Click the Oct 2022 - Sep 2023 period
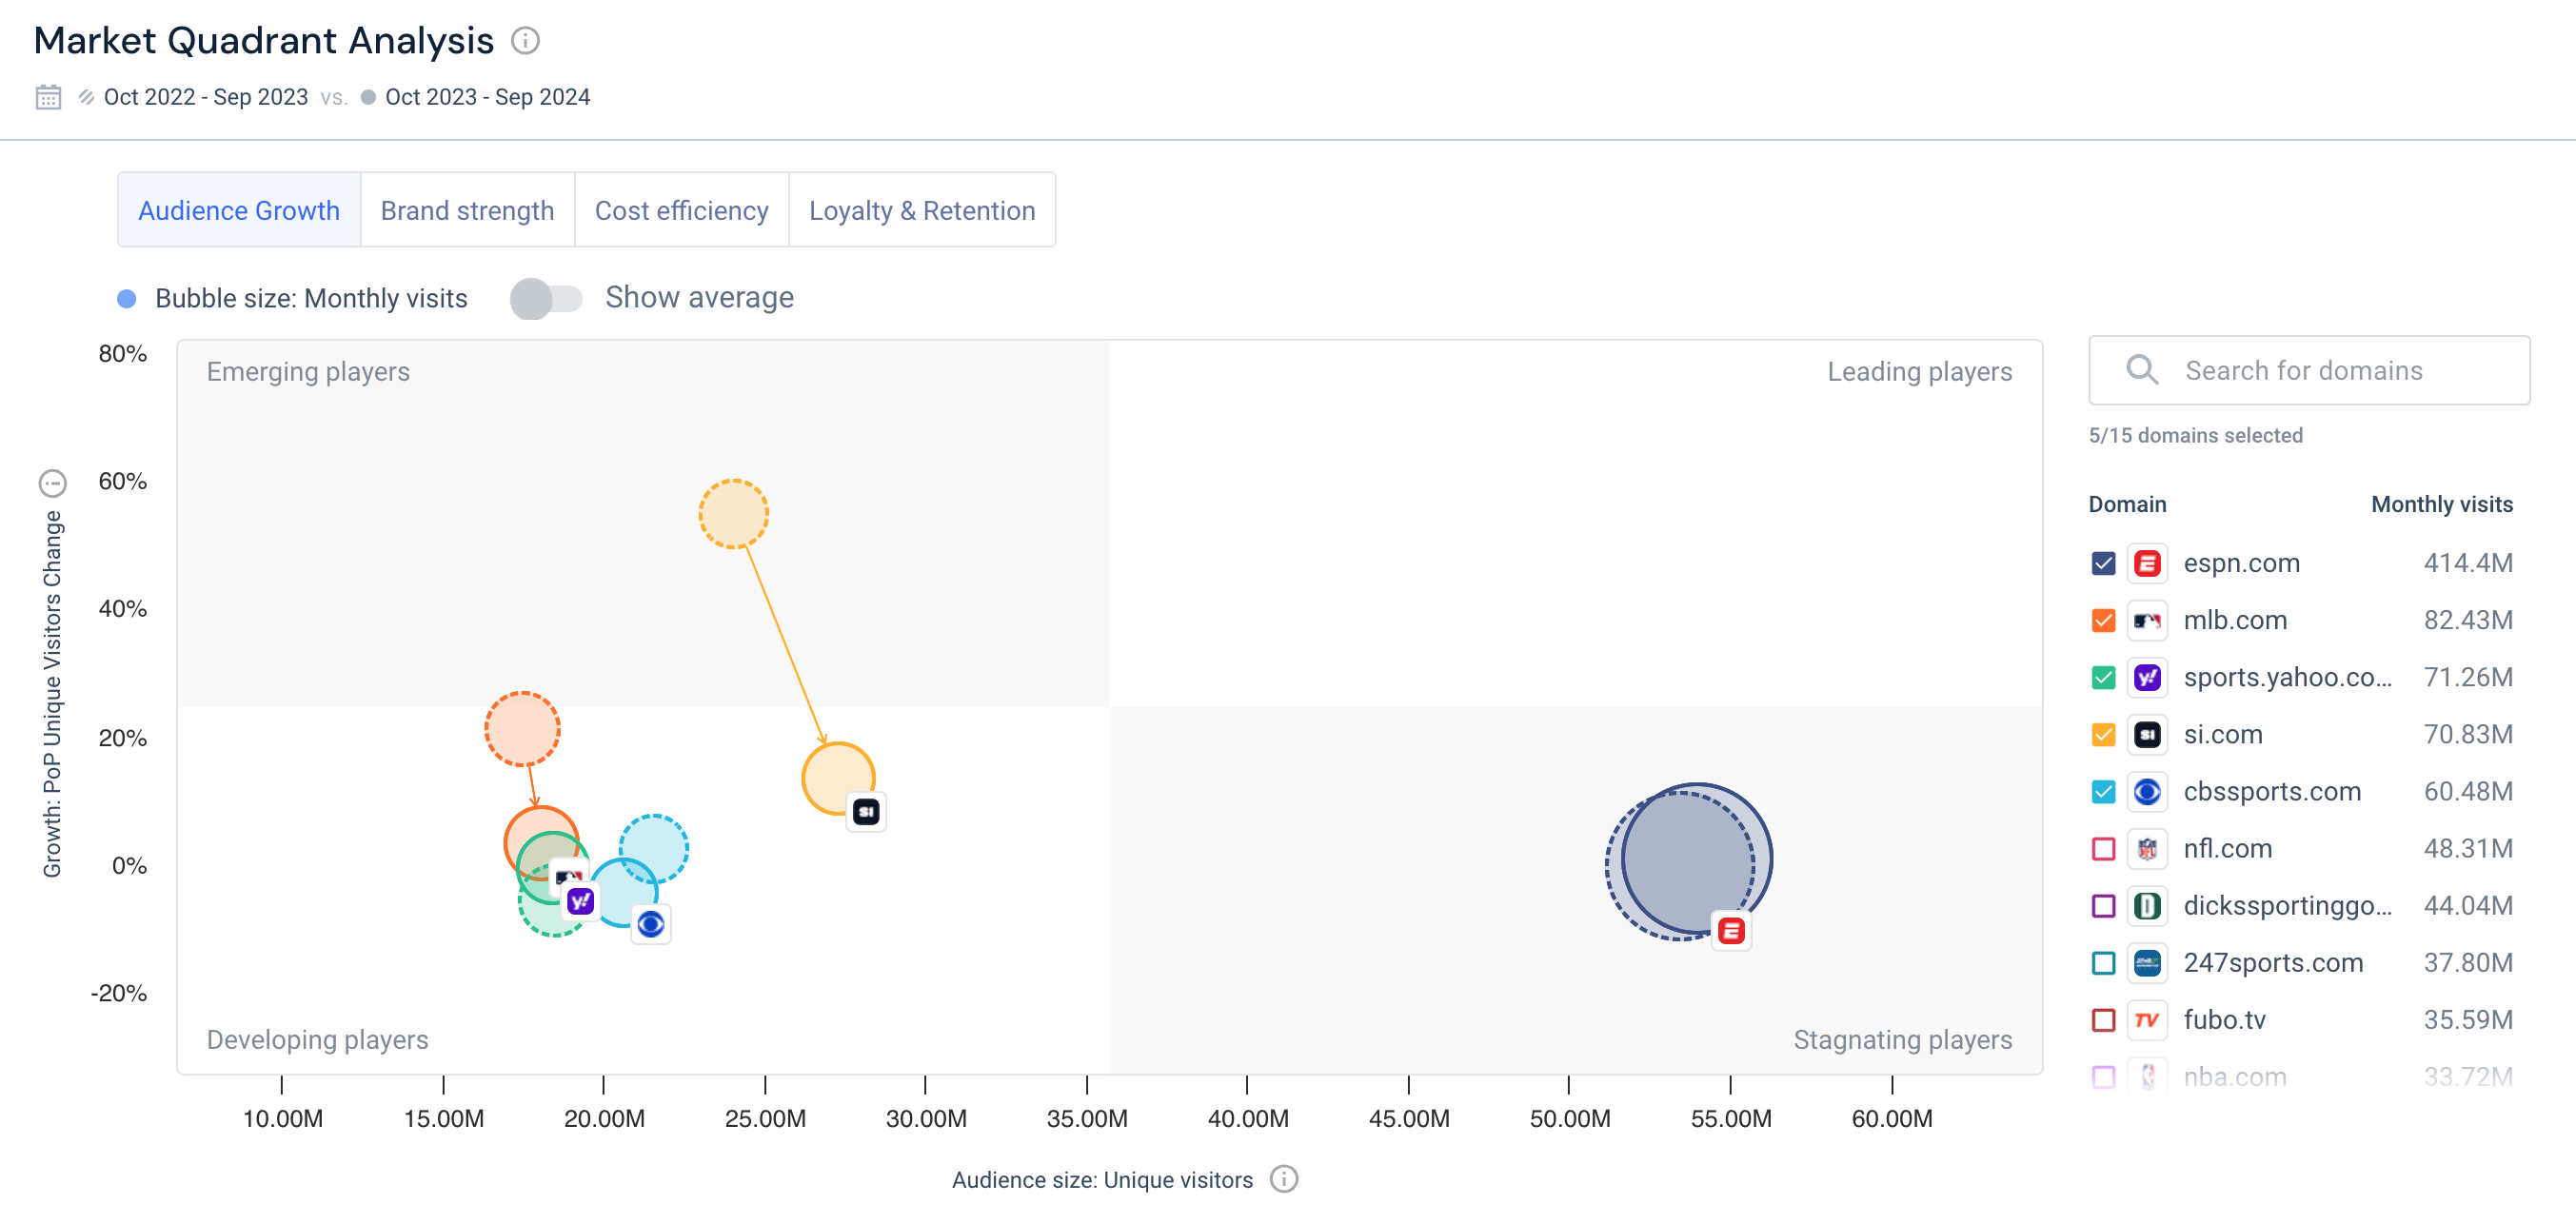Viewport: 2576px width, 1224px height. [x=205, y=97]
